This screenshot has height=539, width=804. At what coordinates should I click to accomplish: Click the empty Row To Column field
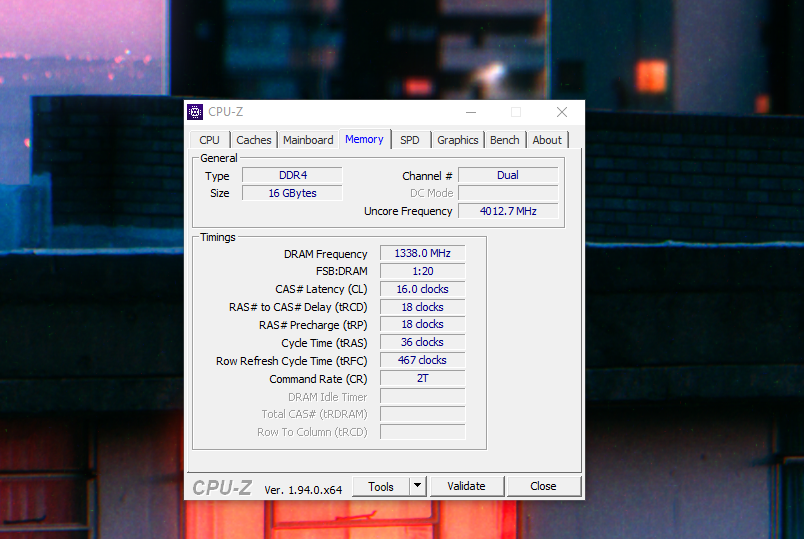coord(423,432)
